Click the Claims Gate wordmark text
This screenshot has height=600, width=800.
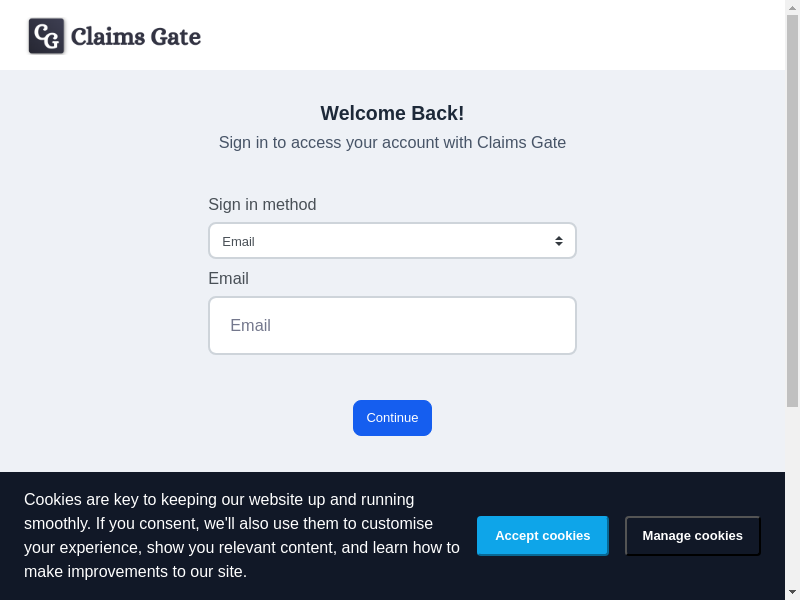tap(136, 37)
